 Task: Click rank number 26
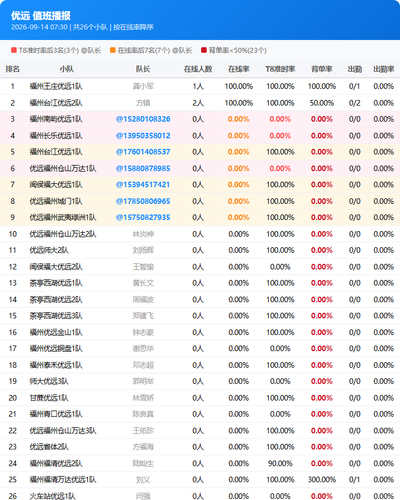[13, 496]
